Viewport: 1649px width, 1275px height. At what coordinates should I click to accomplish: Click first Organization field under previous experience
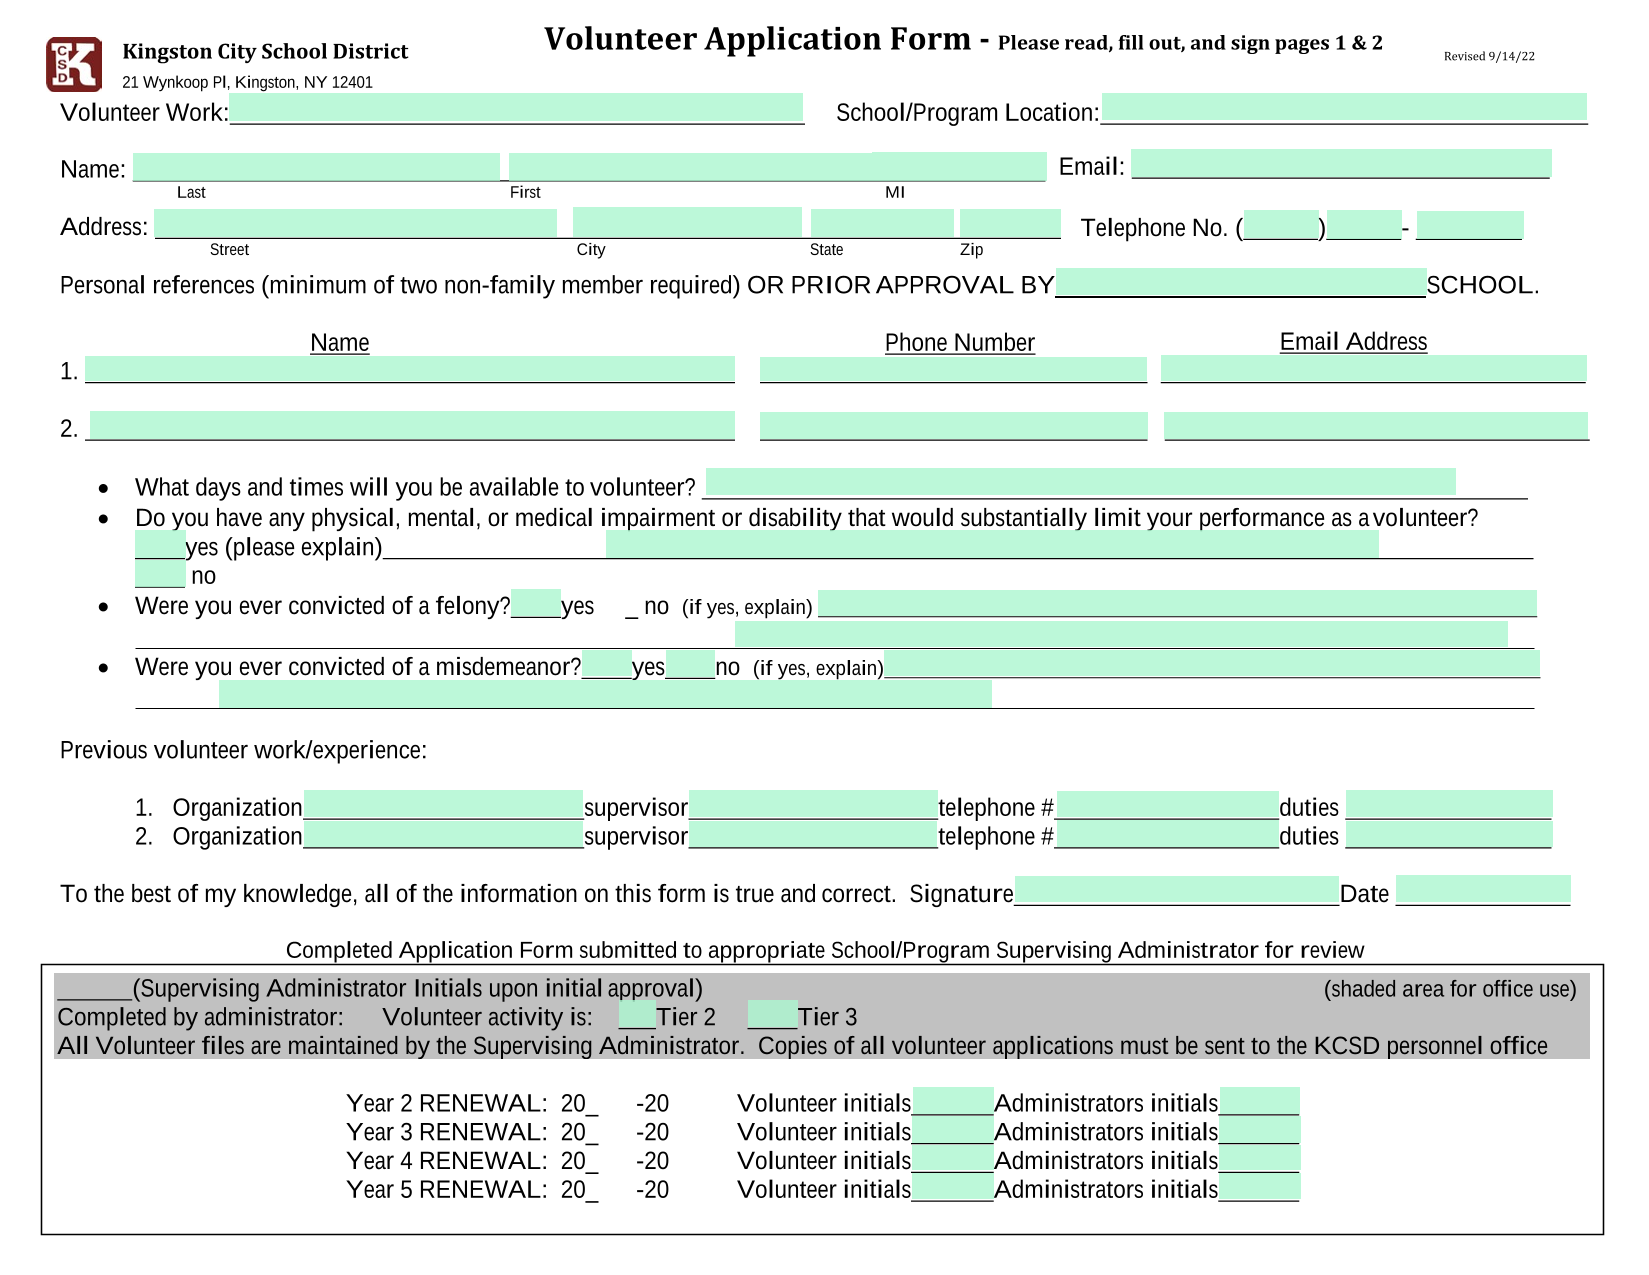coord(443,804)
